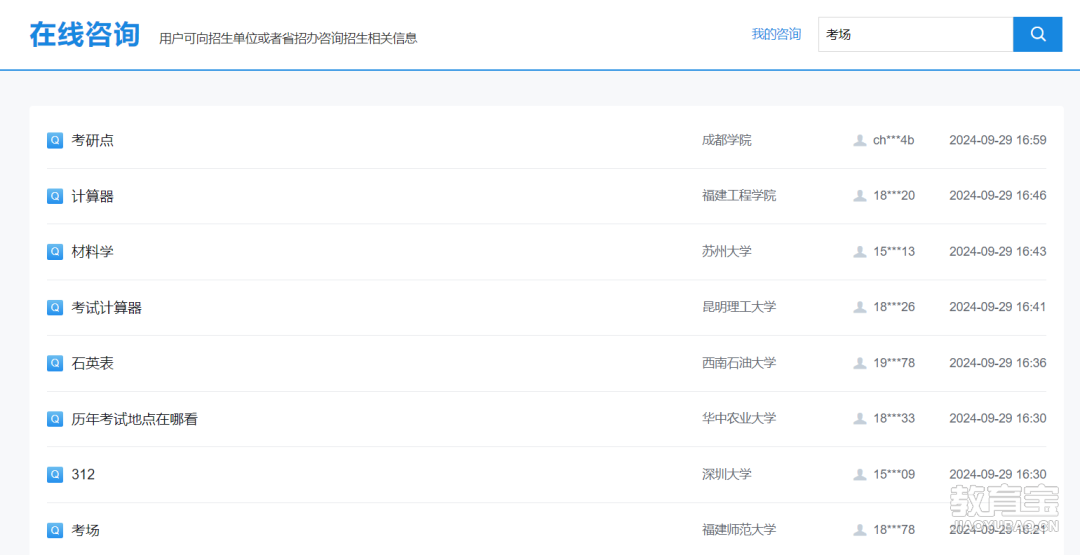This screenshot has width=1080, height=555.
Task: Open the 考场 question from 福建师范大学
Action: point(85,530)
